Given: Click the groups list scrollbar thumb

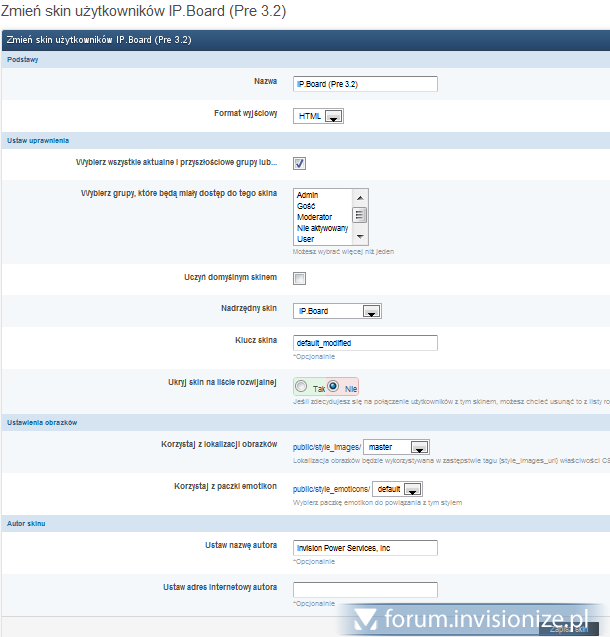Looking at the screenshot, I should click(x=359, y=215).
